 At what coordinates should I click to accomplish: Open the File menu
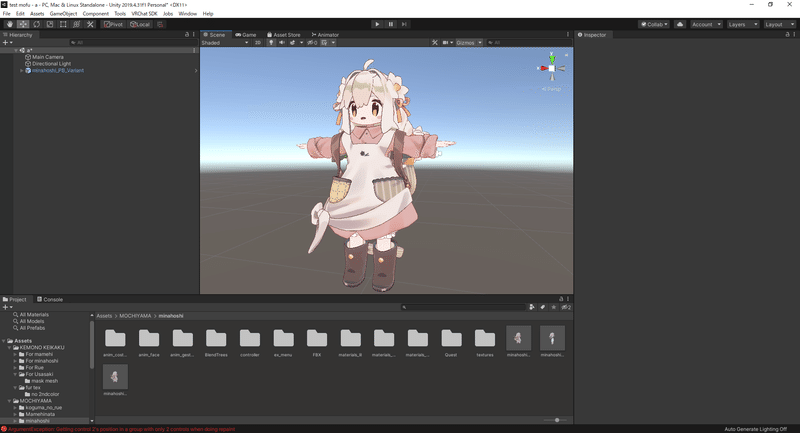click(x=7, y=14)
